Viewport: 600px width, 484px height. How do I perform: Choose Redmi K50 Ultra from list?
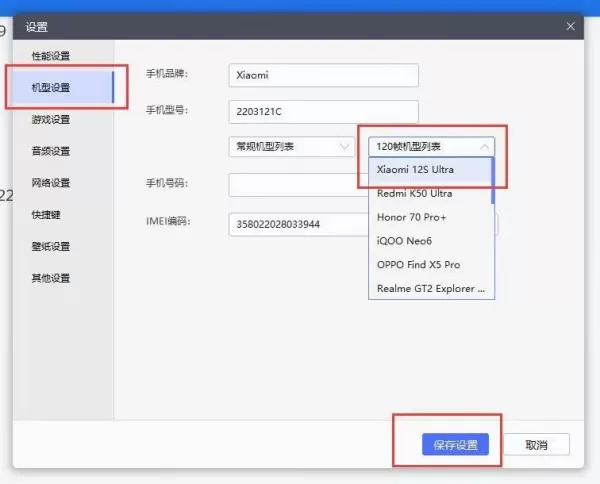(430, 194)
